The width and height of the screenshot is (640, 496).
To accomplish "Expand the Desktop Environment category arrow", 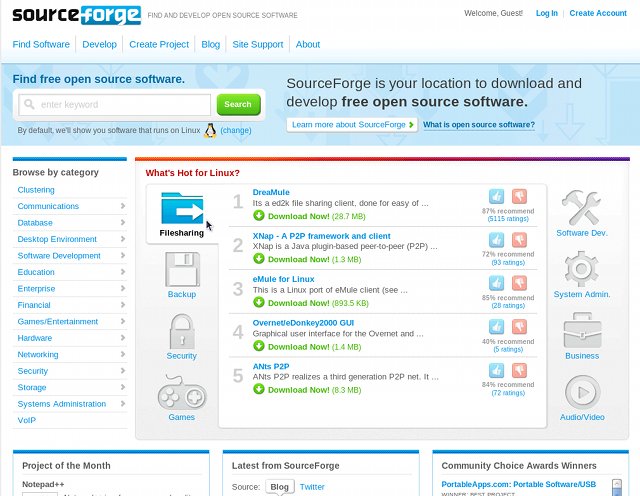I will 123,239.
